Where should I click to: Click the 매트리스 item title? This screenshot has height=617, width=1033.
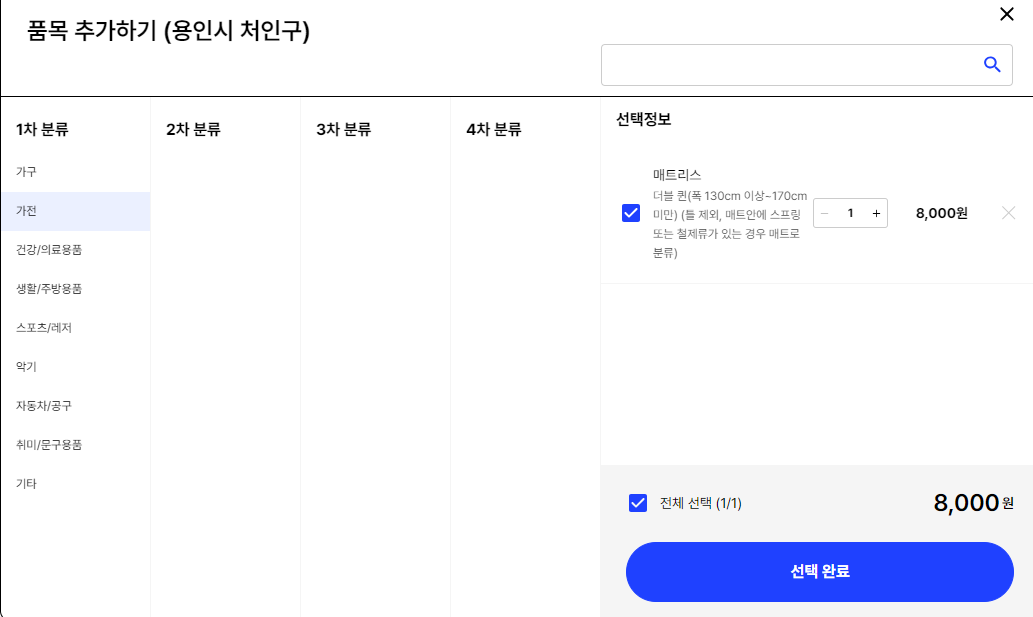tap(677, 175)
